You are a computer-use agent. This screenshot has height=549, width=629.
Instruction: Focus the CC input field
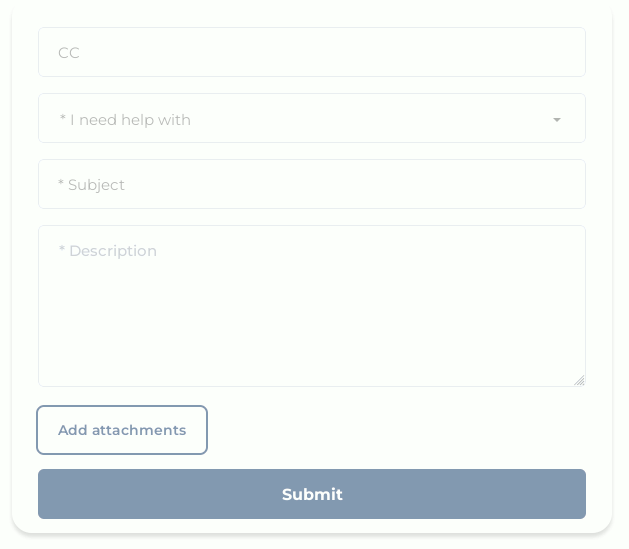(311, 52)
